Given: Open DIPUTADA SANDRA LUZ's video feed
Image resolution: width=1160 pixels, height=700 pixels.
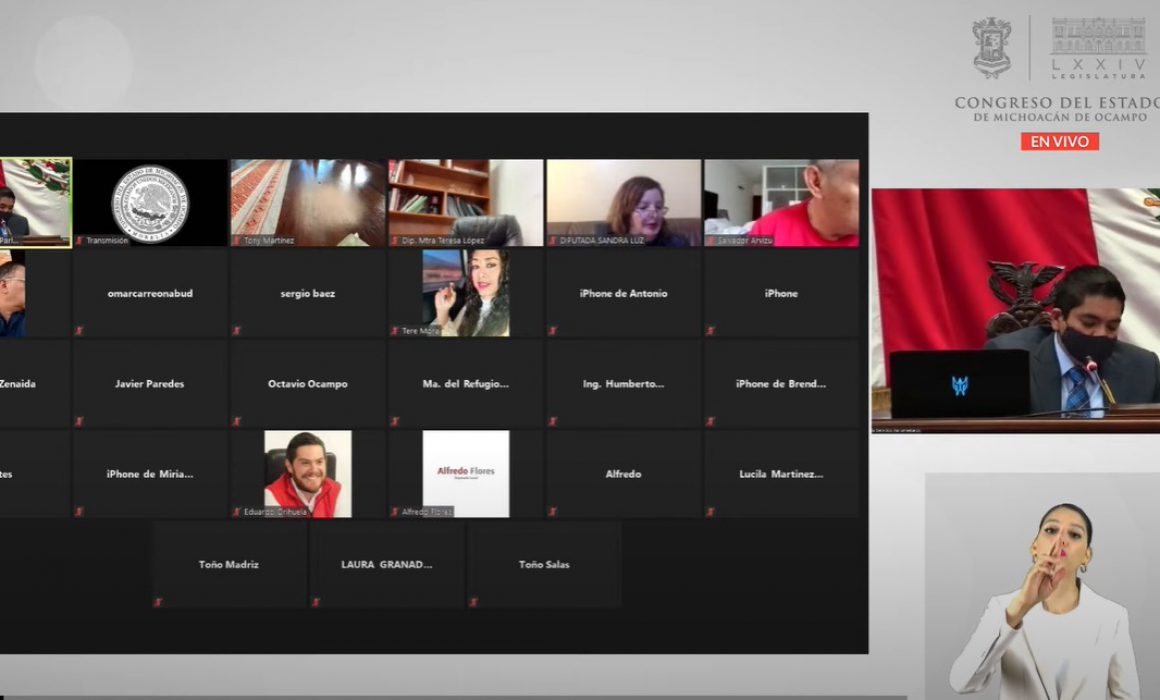Looking at the screenshot, I should pyautogui.click(x=624, y=203).
